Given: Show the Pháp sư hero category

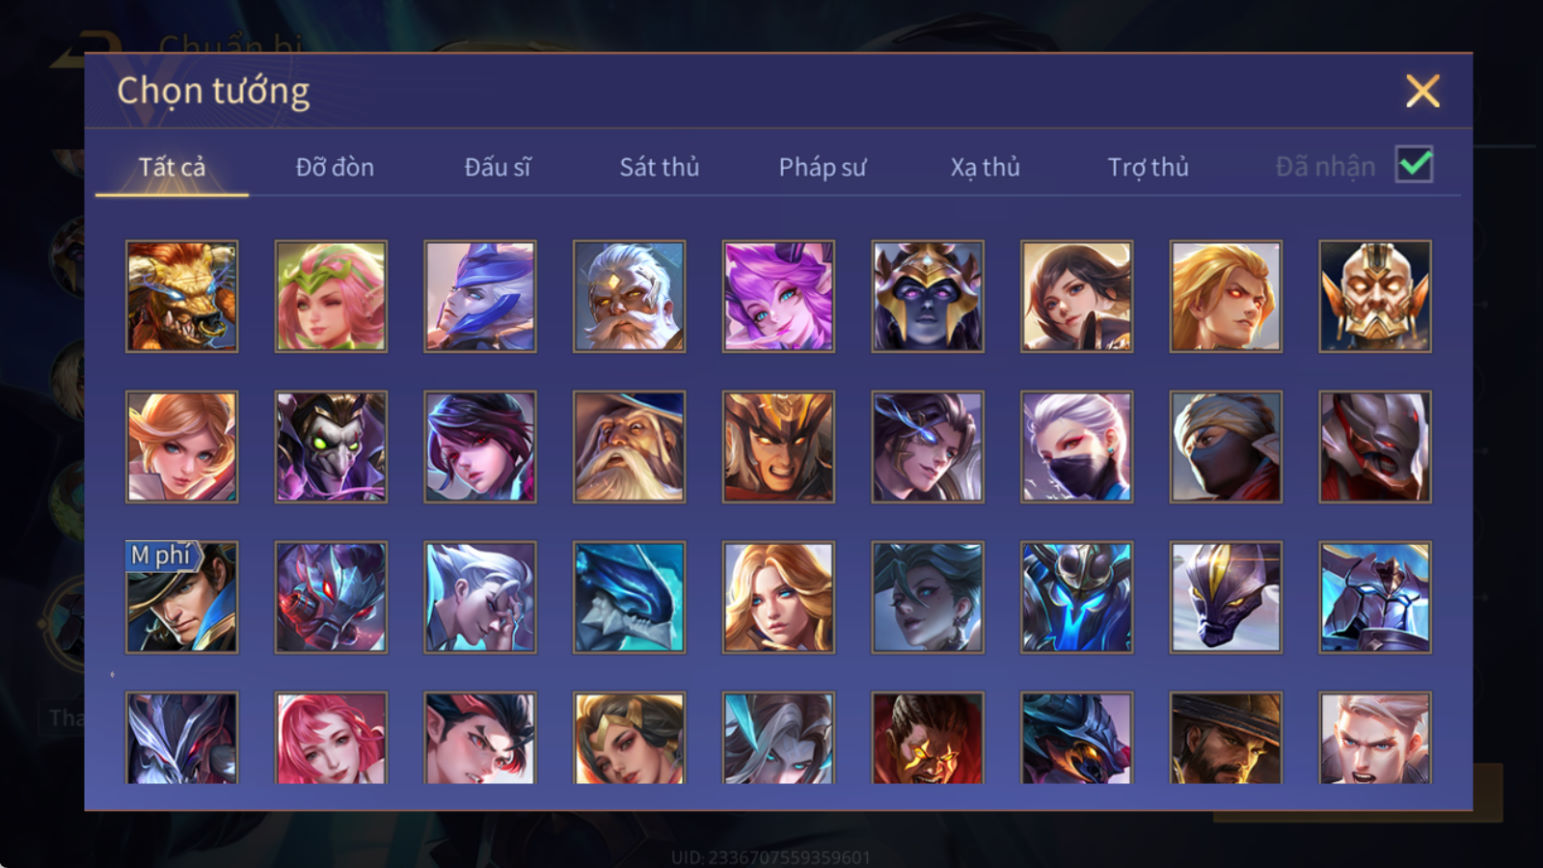Looking at the screenshot, I should click(x=822, y=167).
